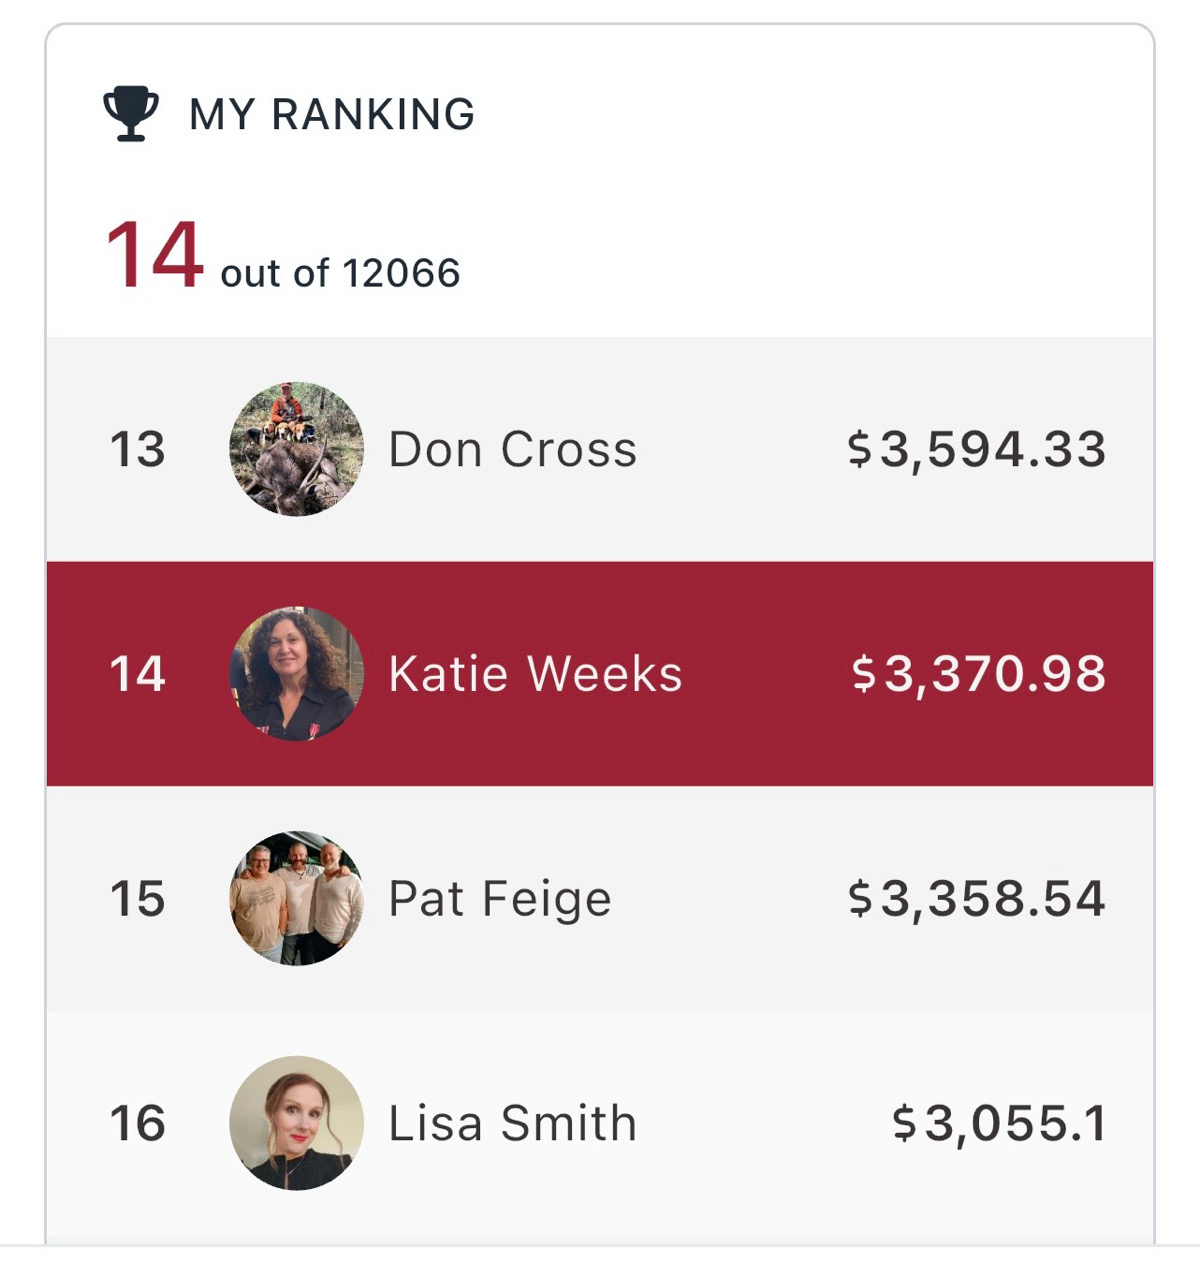
Task: Open Pat Feige's group photo avatar
Action: coord(296,898)
